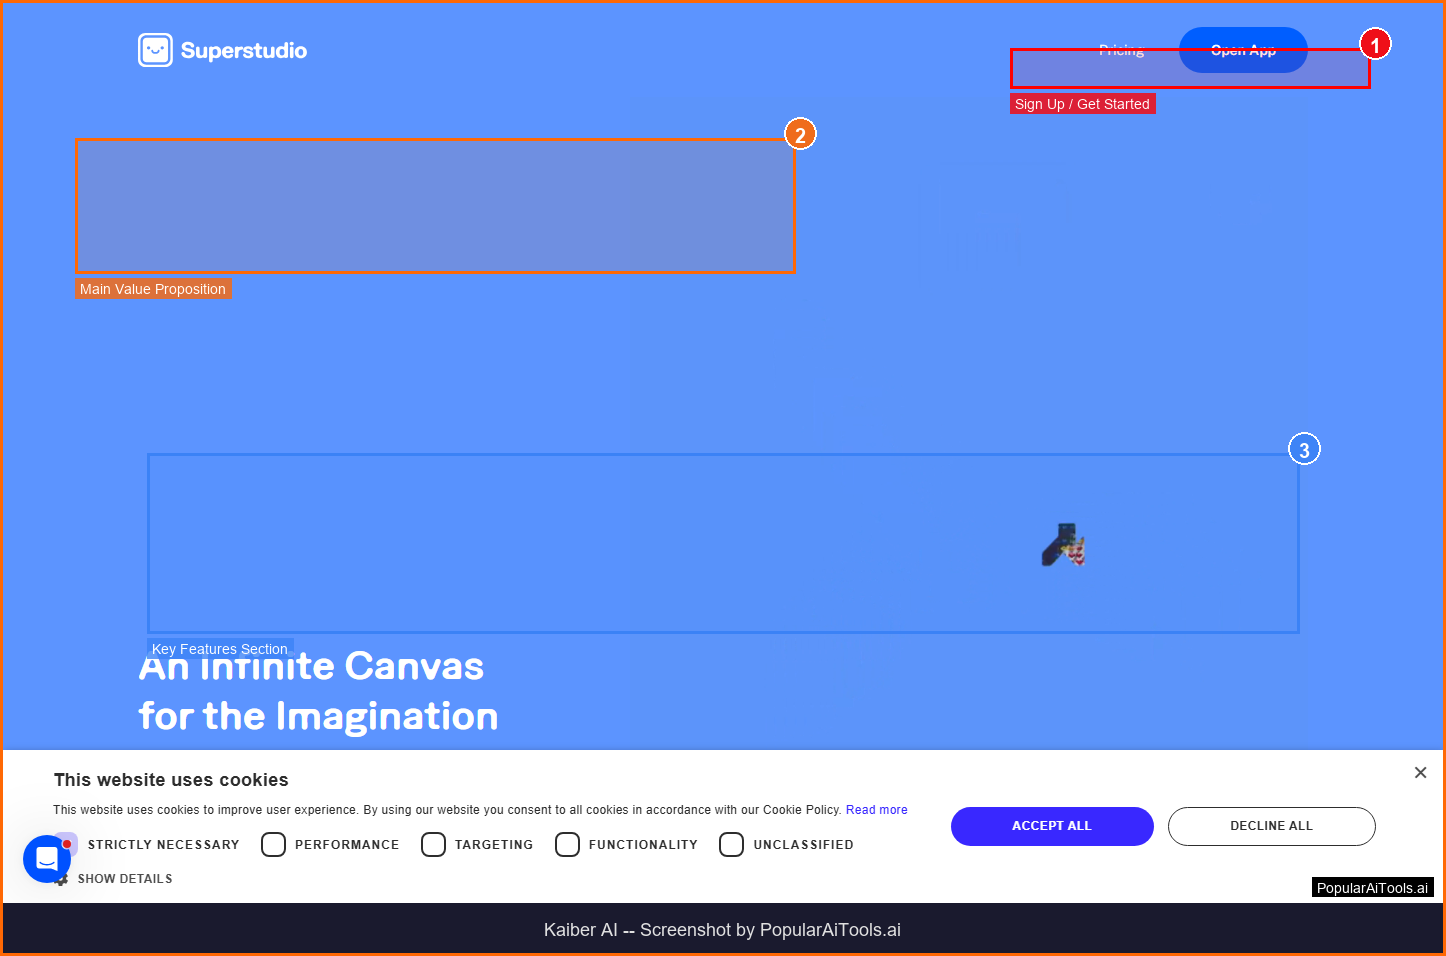Click the red numbered badge 1
Screen dimensions: 1446x956
tap(1374, 44)
